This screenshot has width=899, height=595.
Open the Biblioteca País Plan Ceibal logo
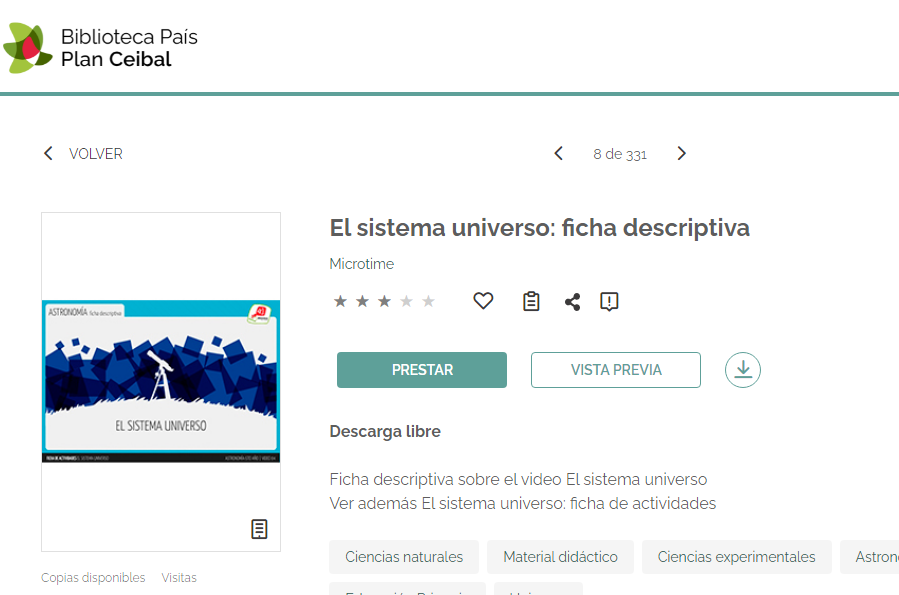100,48
